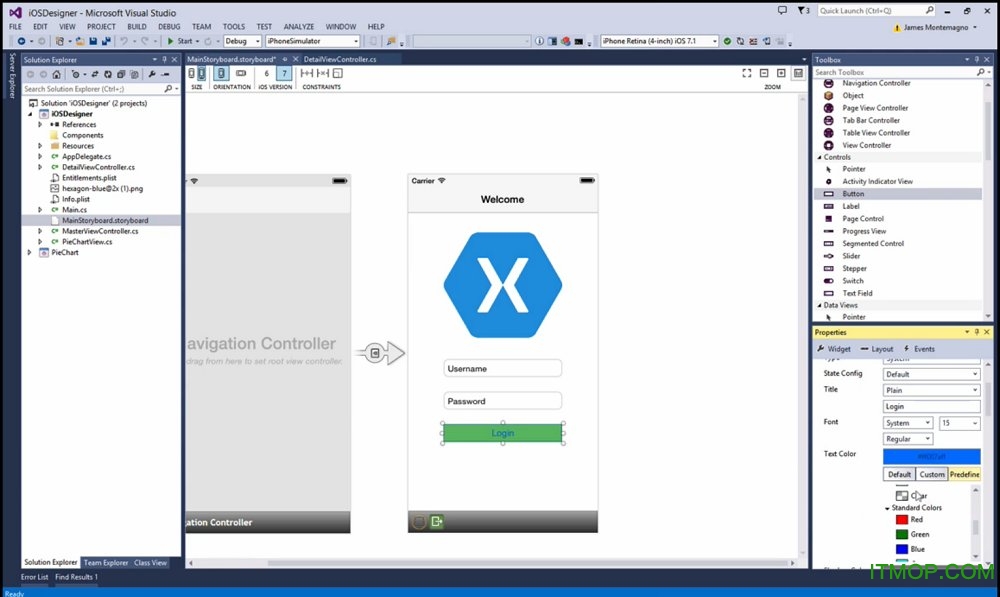Sync with active document in Solution Explorer

[95, 74]
